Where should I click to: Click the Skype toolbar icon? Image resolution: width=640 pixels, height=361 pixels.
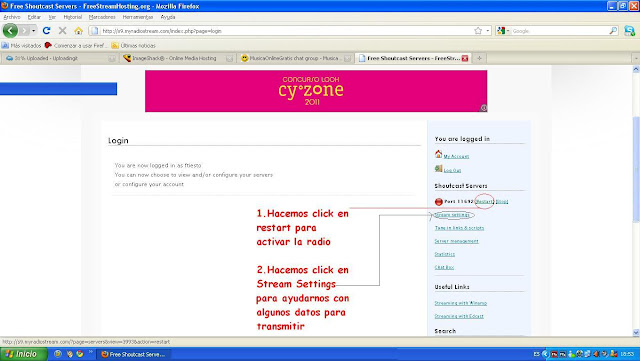click(629, 31)
